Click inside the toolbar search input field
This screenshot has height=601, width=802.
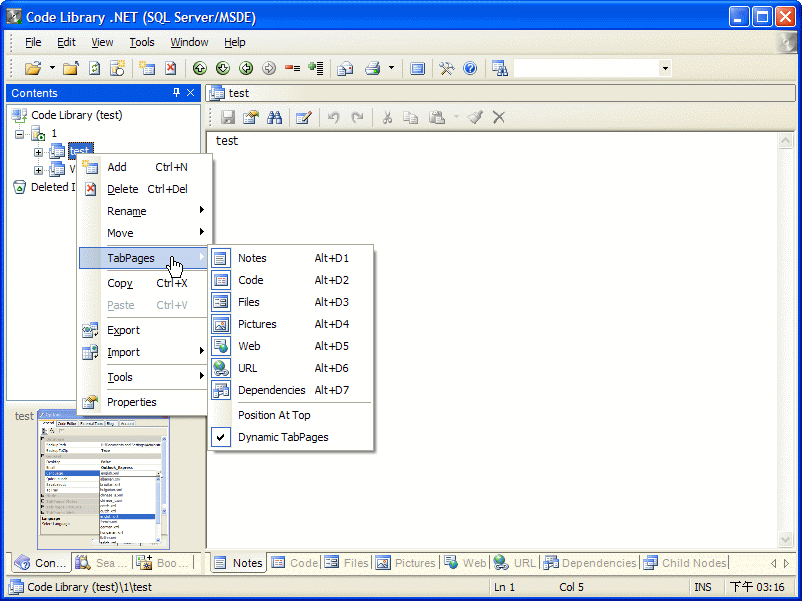point(586,68)
